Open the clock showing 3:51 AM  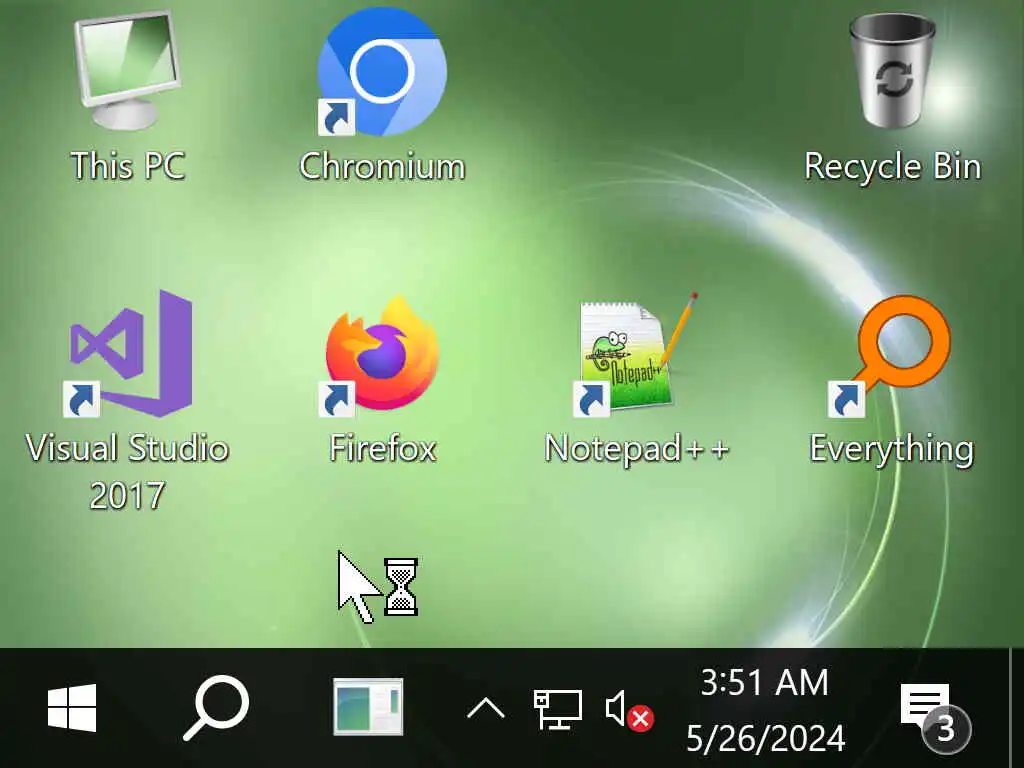point(765,710)
